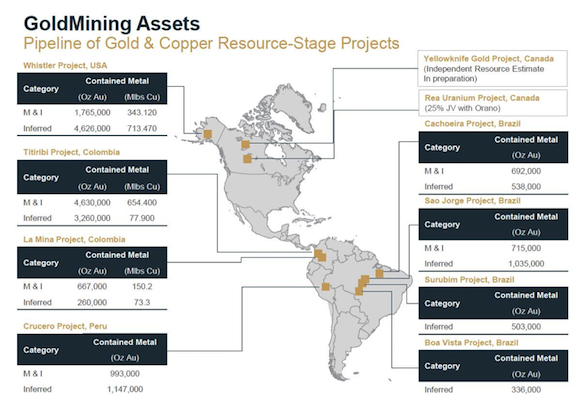575x397 pixels.
Task: Click the Titiribi Project, Colombia heading
Action: (72, 152)
